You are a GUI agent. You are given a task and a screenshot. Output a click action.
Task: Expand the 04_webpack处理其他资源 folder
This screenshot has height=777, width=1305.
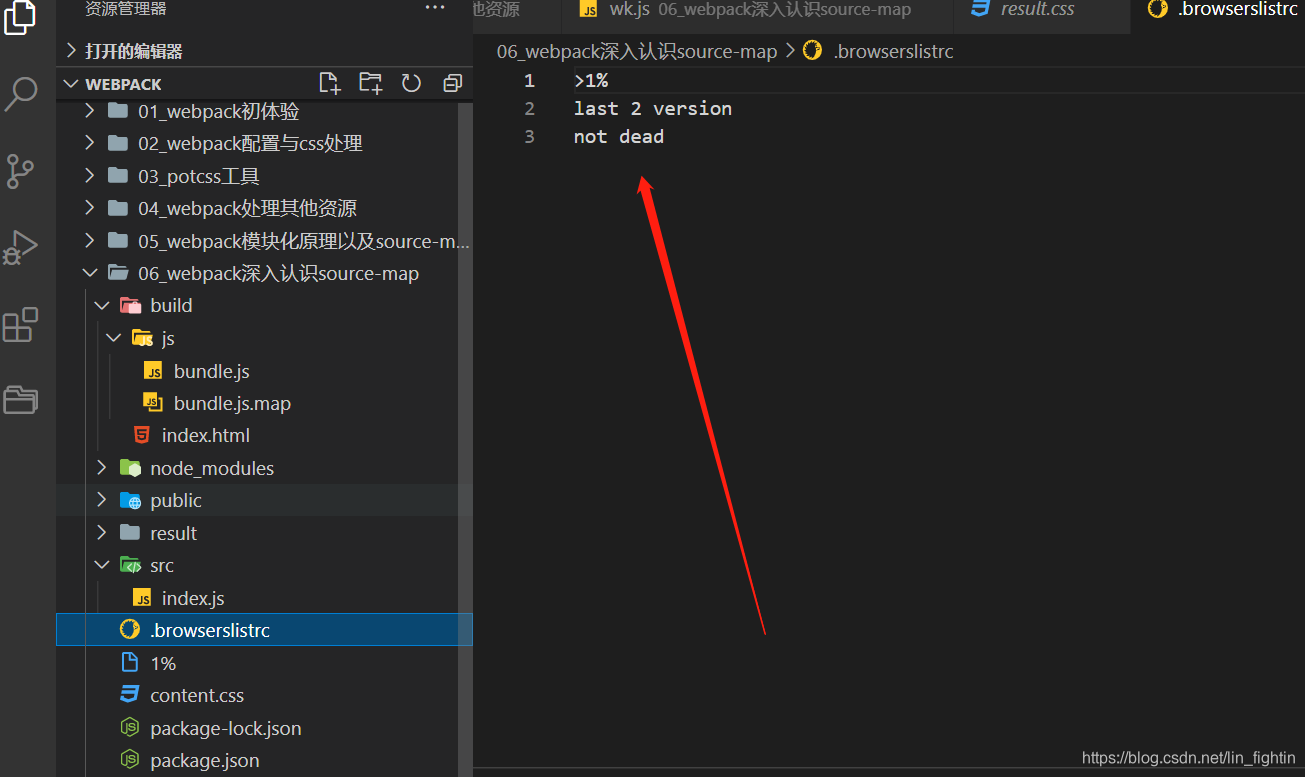coord(90,208)
